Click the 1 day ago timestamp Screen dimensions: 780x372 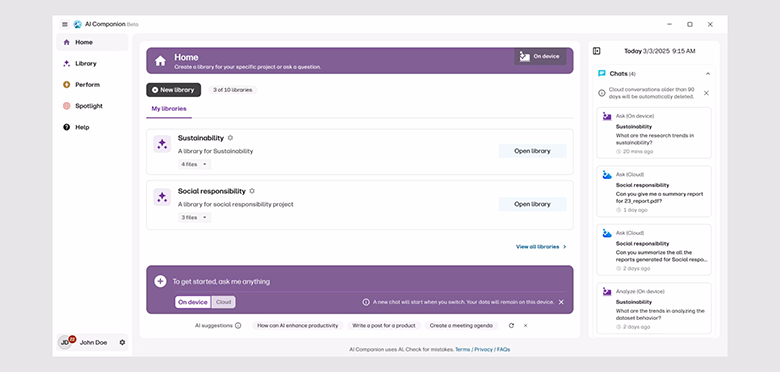coord(632,210)
